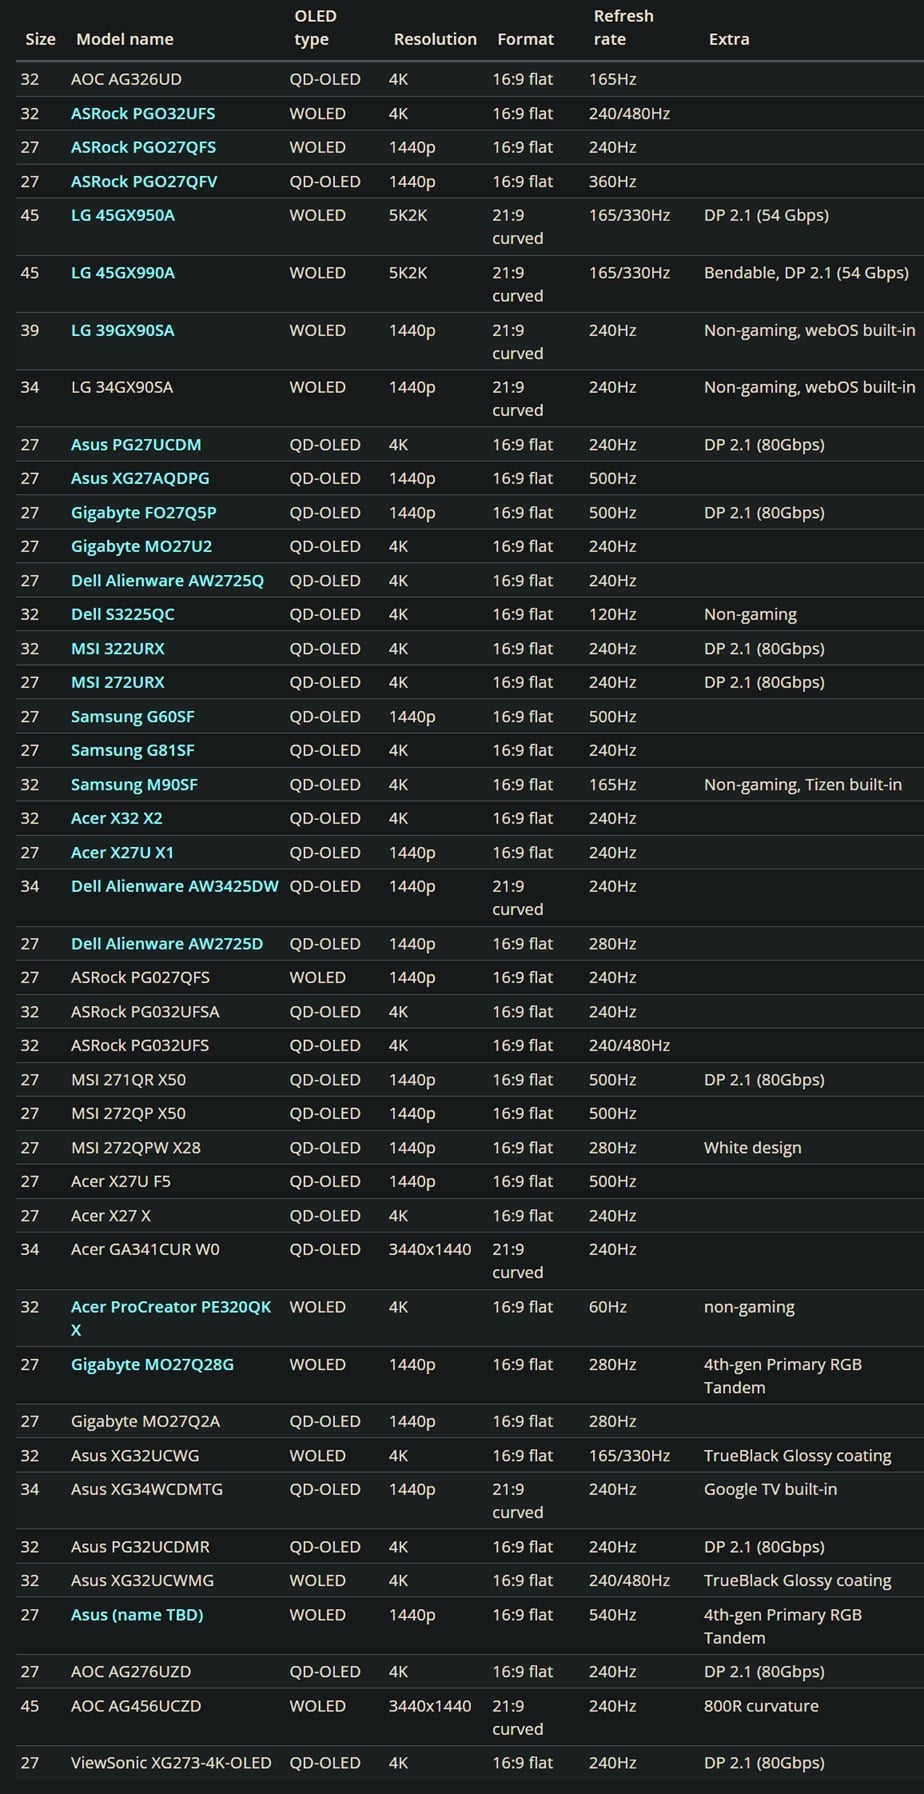Click the Refresh rate column header

pyautogui.click(x=624, y=28)
